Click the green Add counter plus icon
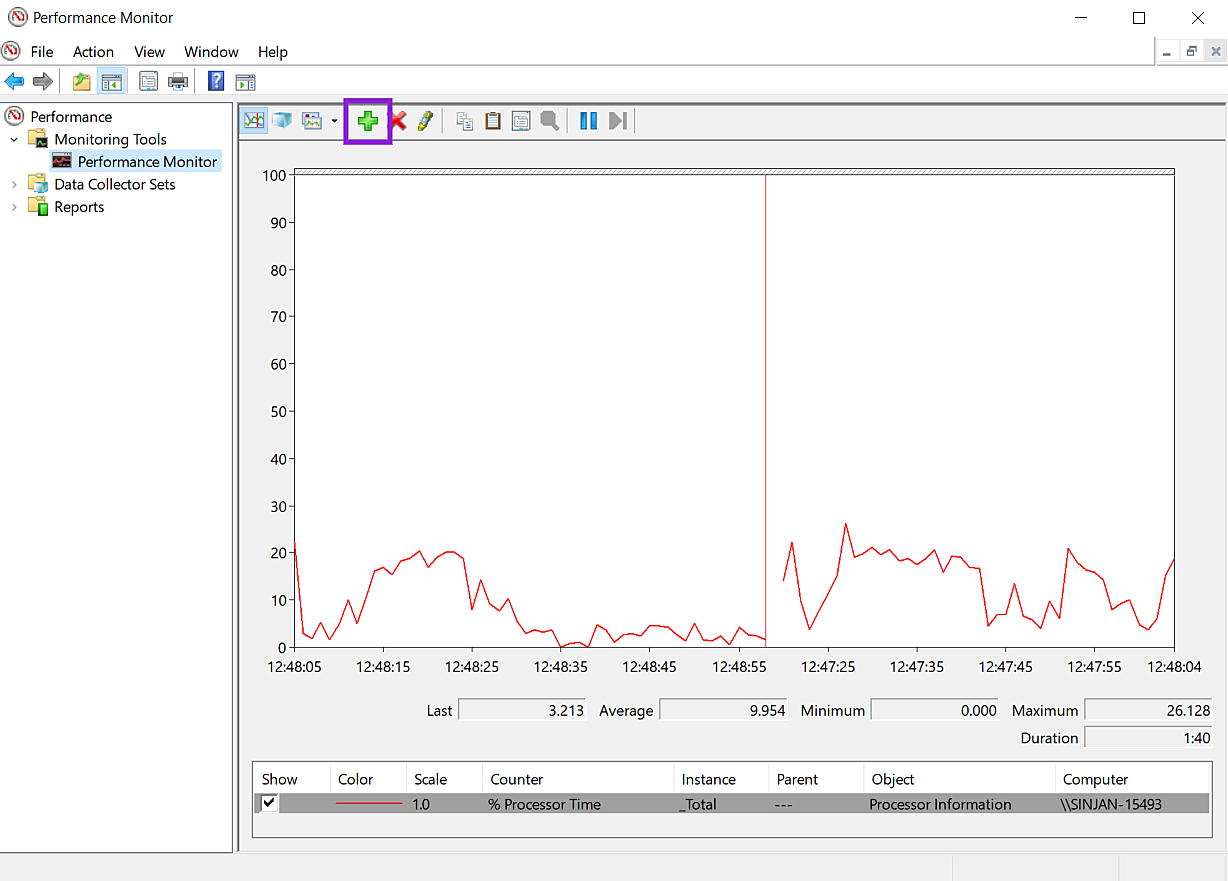Viewport: 1228px width, 881px height. click(x=368, y=121)
